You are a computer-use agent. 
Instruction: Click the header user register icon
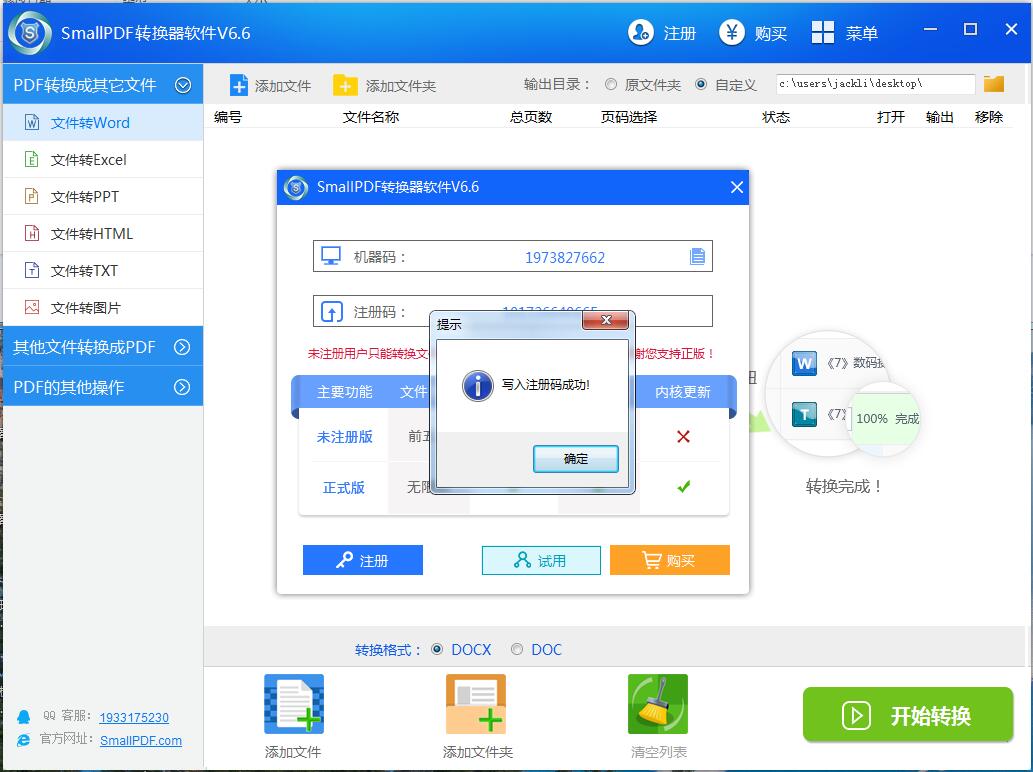pos(640,32)
